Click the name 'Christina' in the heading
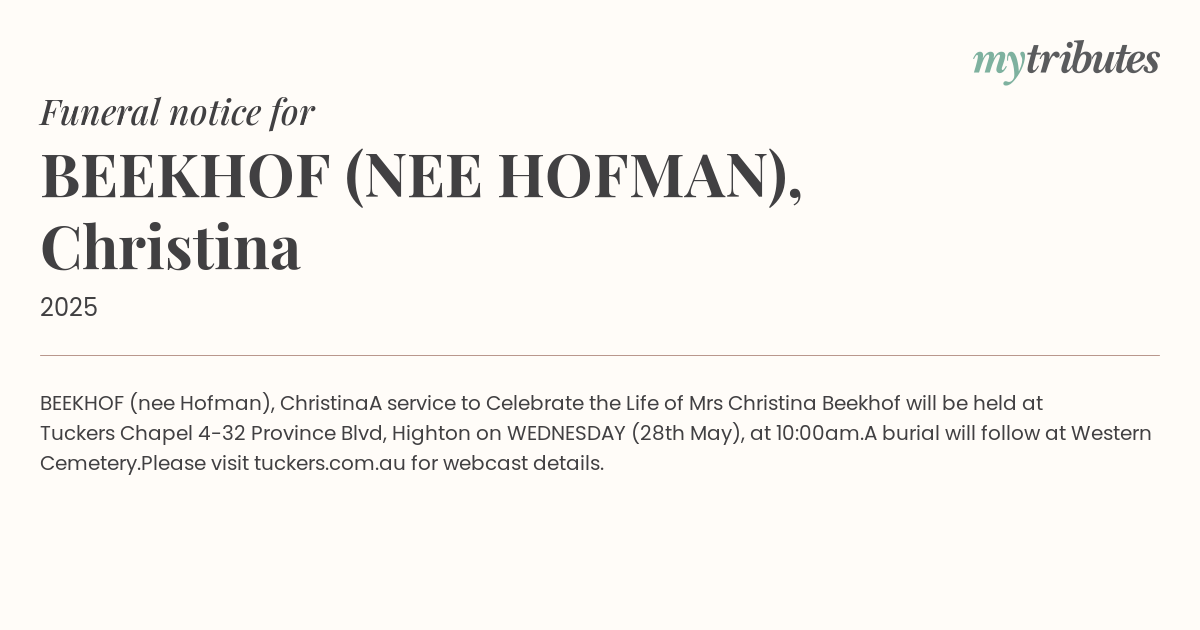1200x630 pixels. (170, 247)
